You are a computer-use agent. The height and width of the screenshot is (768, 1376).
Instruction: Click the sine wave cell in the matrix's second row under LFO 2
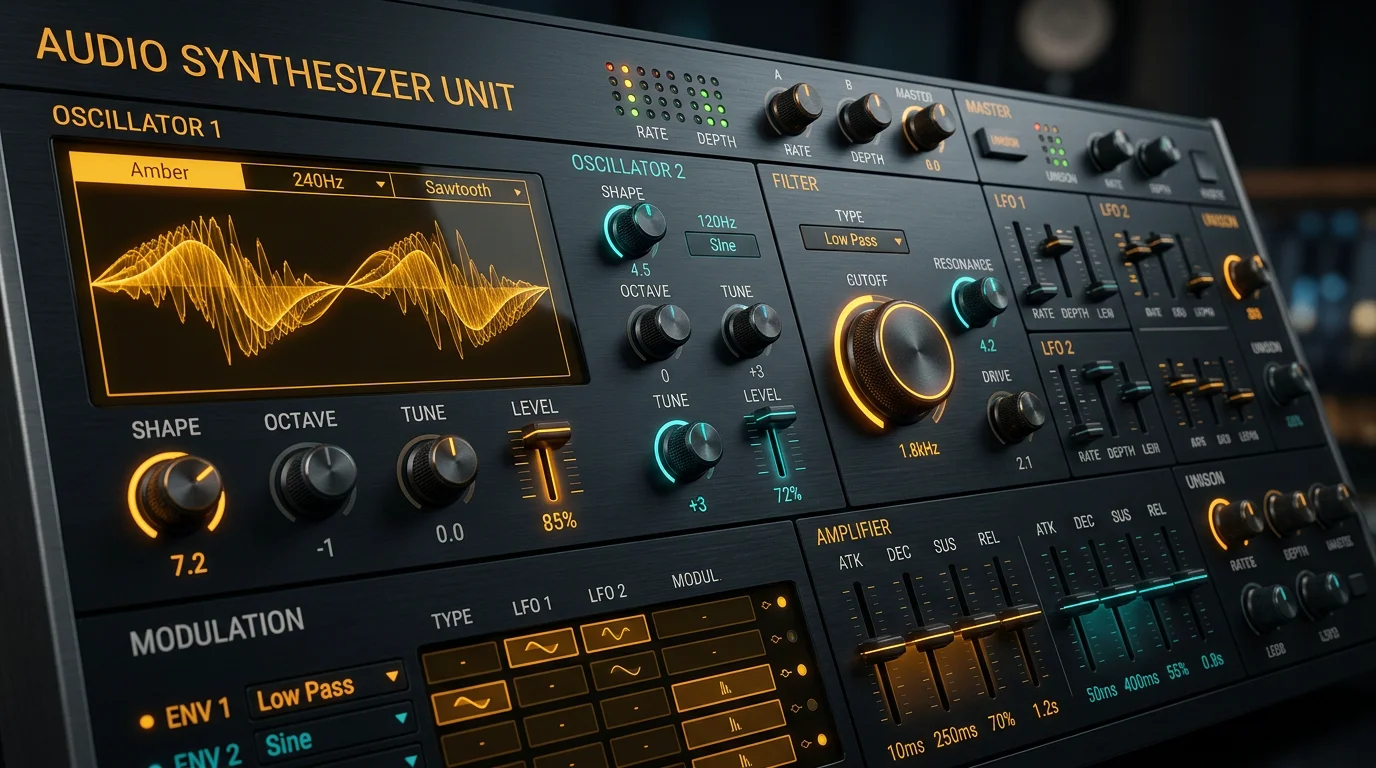(x=625, y=671)
